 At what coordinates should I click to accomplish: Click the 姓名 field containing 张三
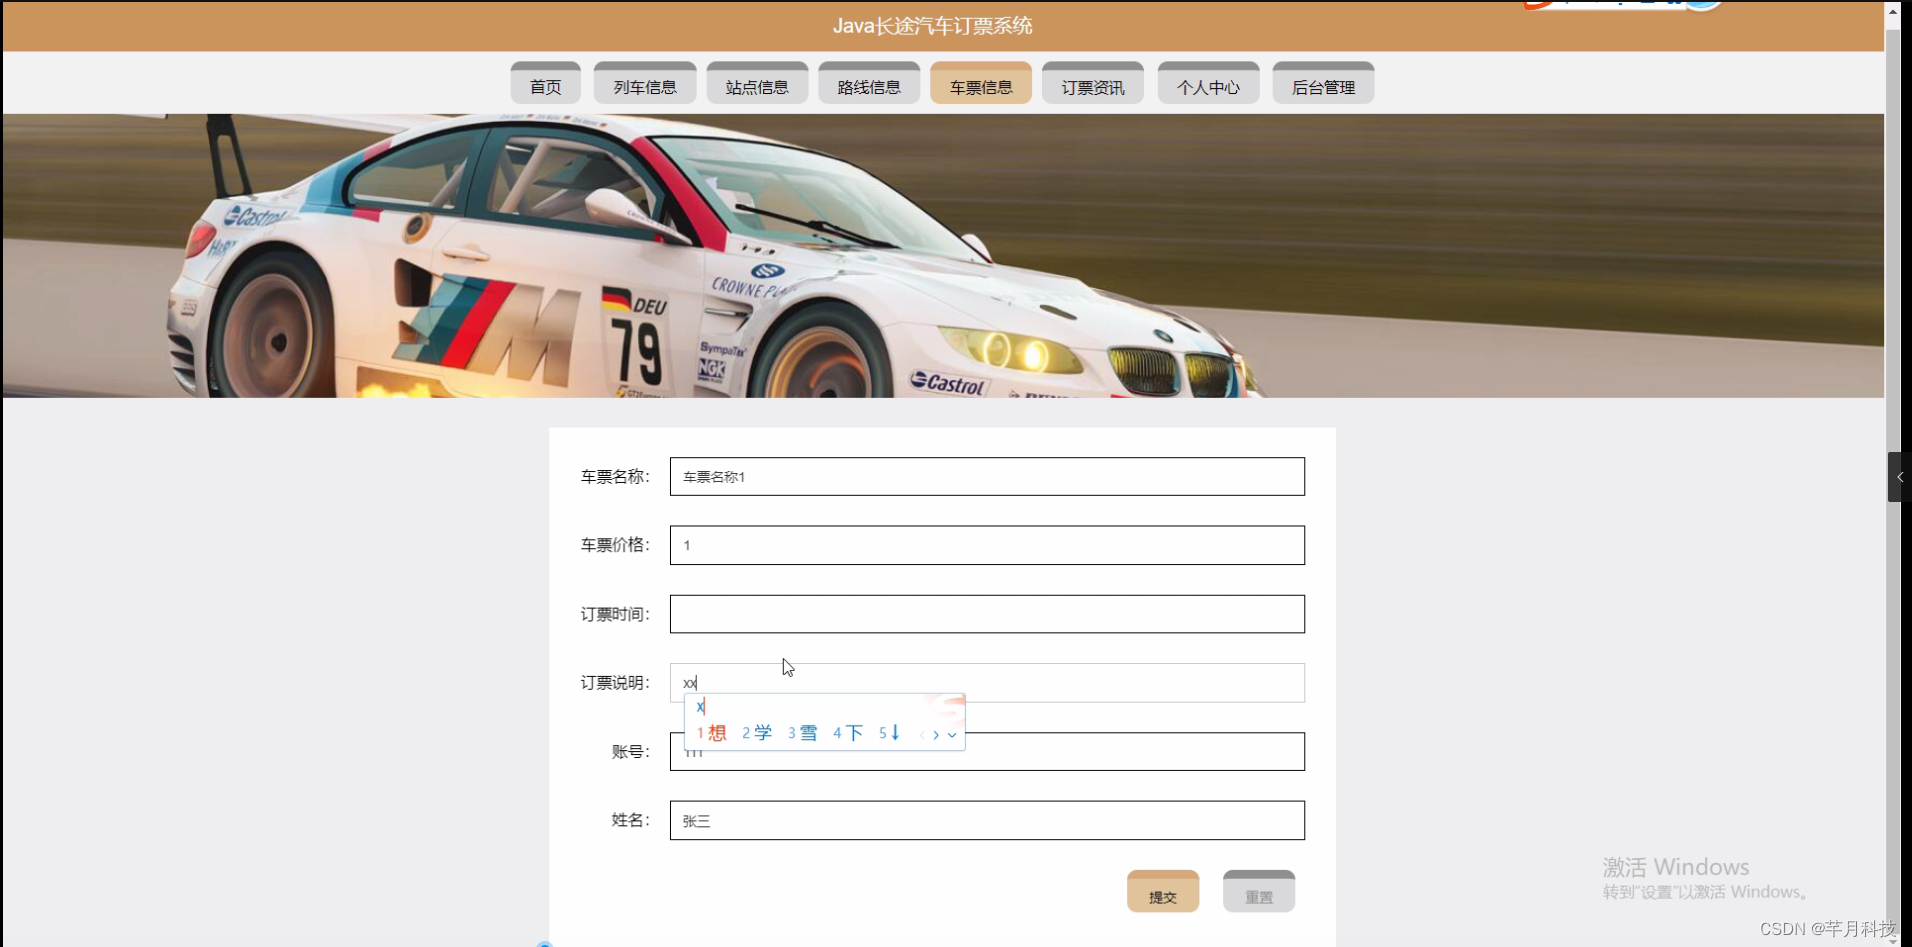coord(987,820)
